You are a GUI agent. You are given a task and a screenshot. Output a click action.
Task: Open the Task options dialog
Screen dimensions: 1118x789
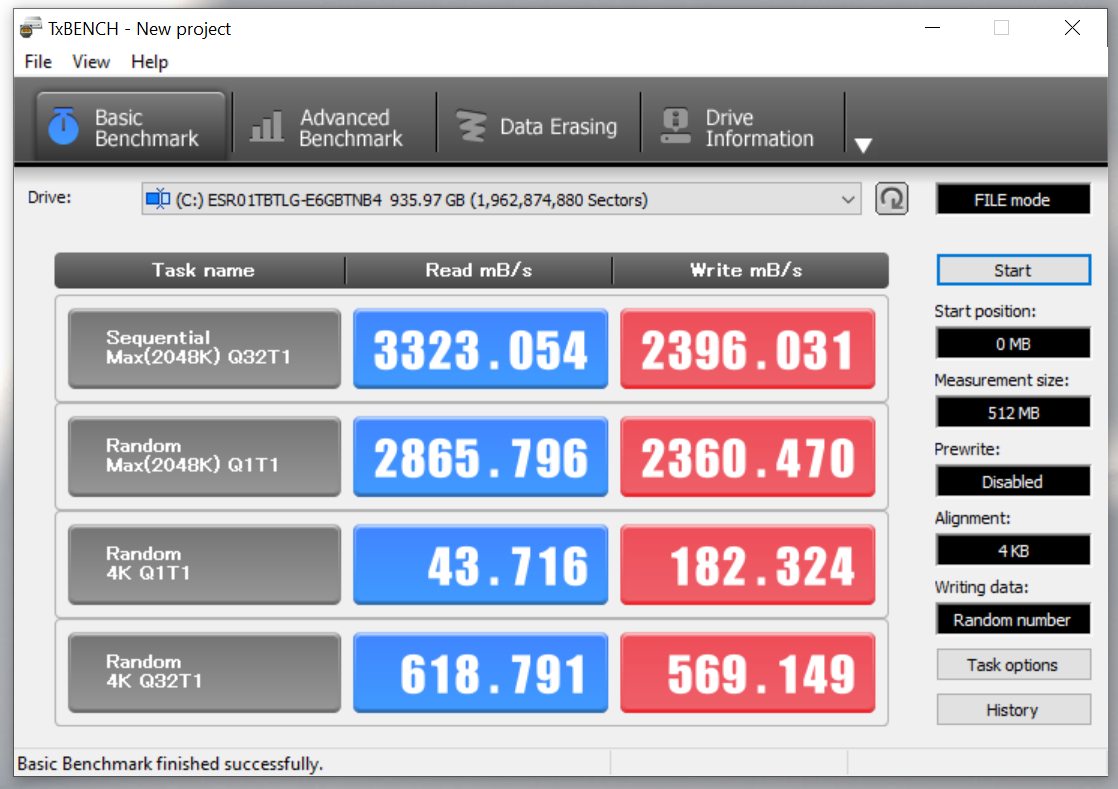pos(1013,665)
